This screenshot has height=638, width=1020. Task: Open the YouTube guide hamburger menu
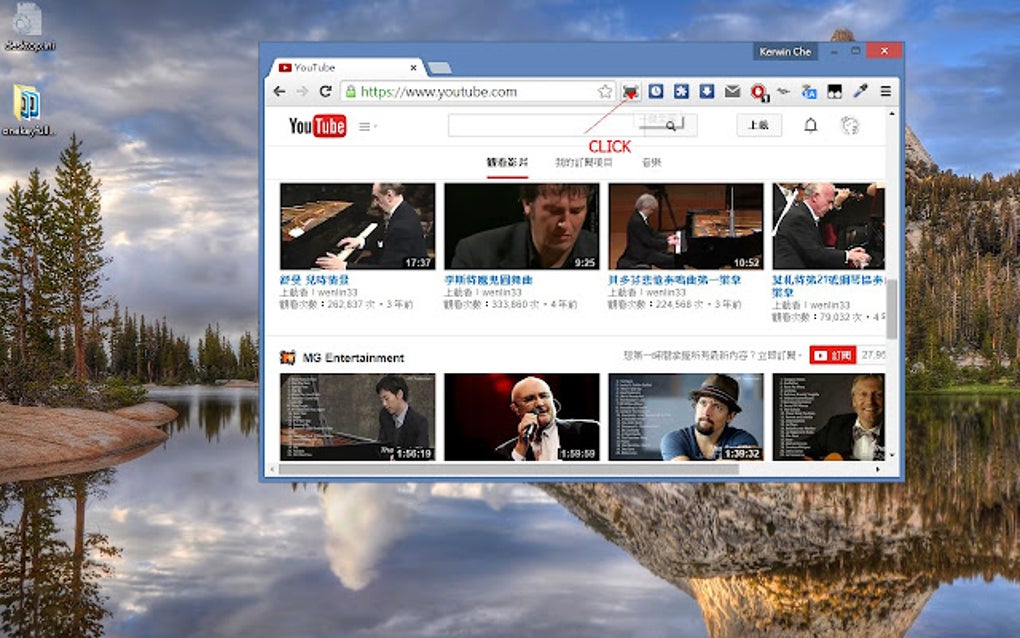364,126
